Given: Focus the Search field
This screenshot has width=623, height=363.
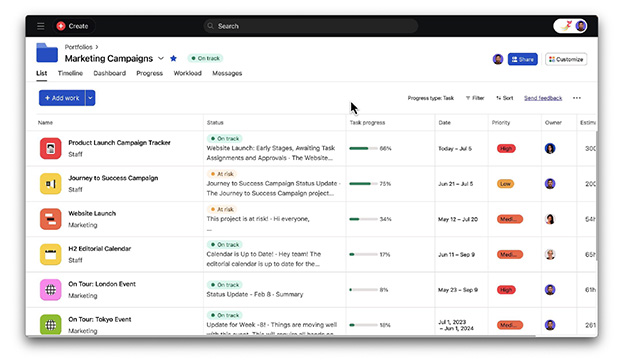Looking at the screenshot, I should [x=311, y=26].
